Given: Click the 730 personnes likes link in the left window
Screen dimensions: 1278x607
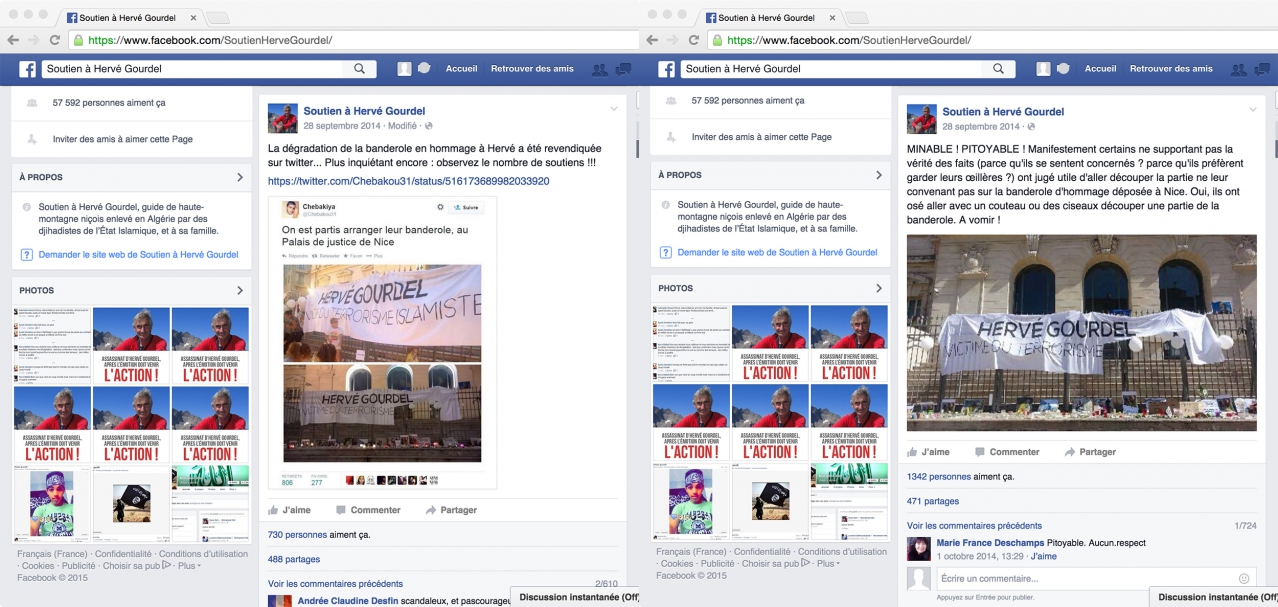Looking at the screenshot, I should coord(298,535).
